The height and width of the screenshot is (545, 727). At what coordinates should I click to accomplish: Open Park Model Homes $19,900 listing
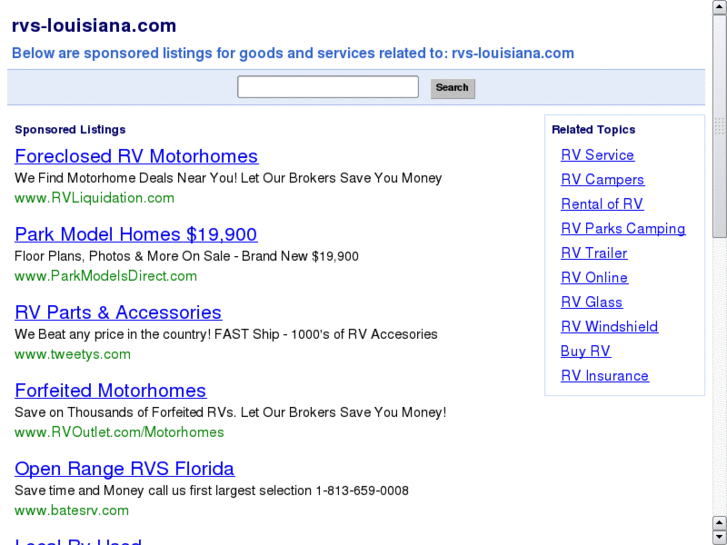(x=136, y=234)
